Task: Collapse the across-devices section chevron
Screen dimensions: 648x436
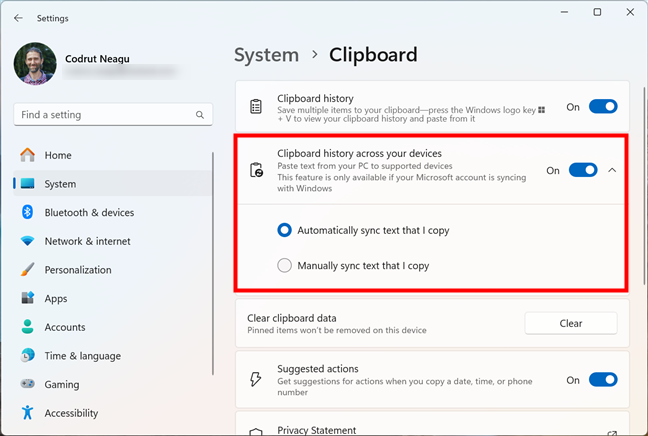Action: pos(612,170)
